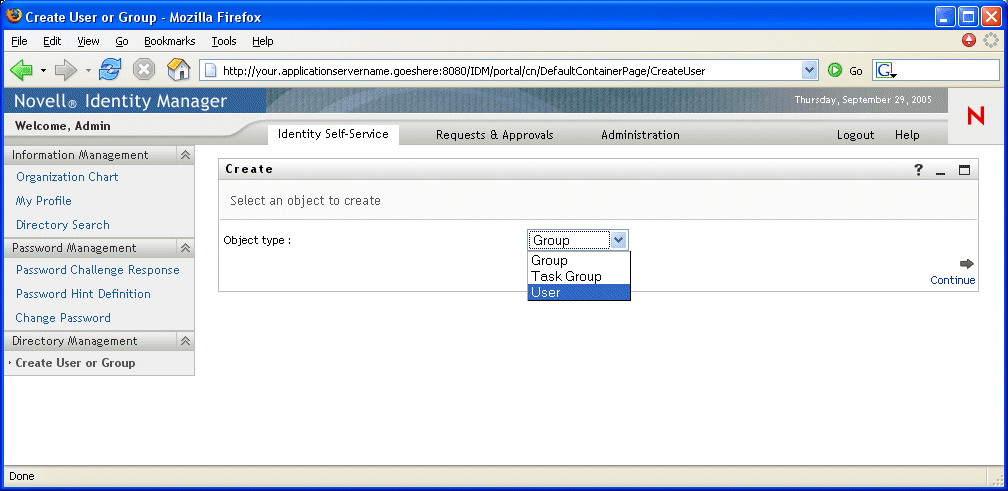Reload the page with the refresh icon
The height and width of the screenshot is (491, 1008).
click(110, 70)
